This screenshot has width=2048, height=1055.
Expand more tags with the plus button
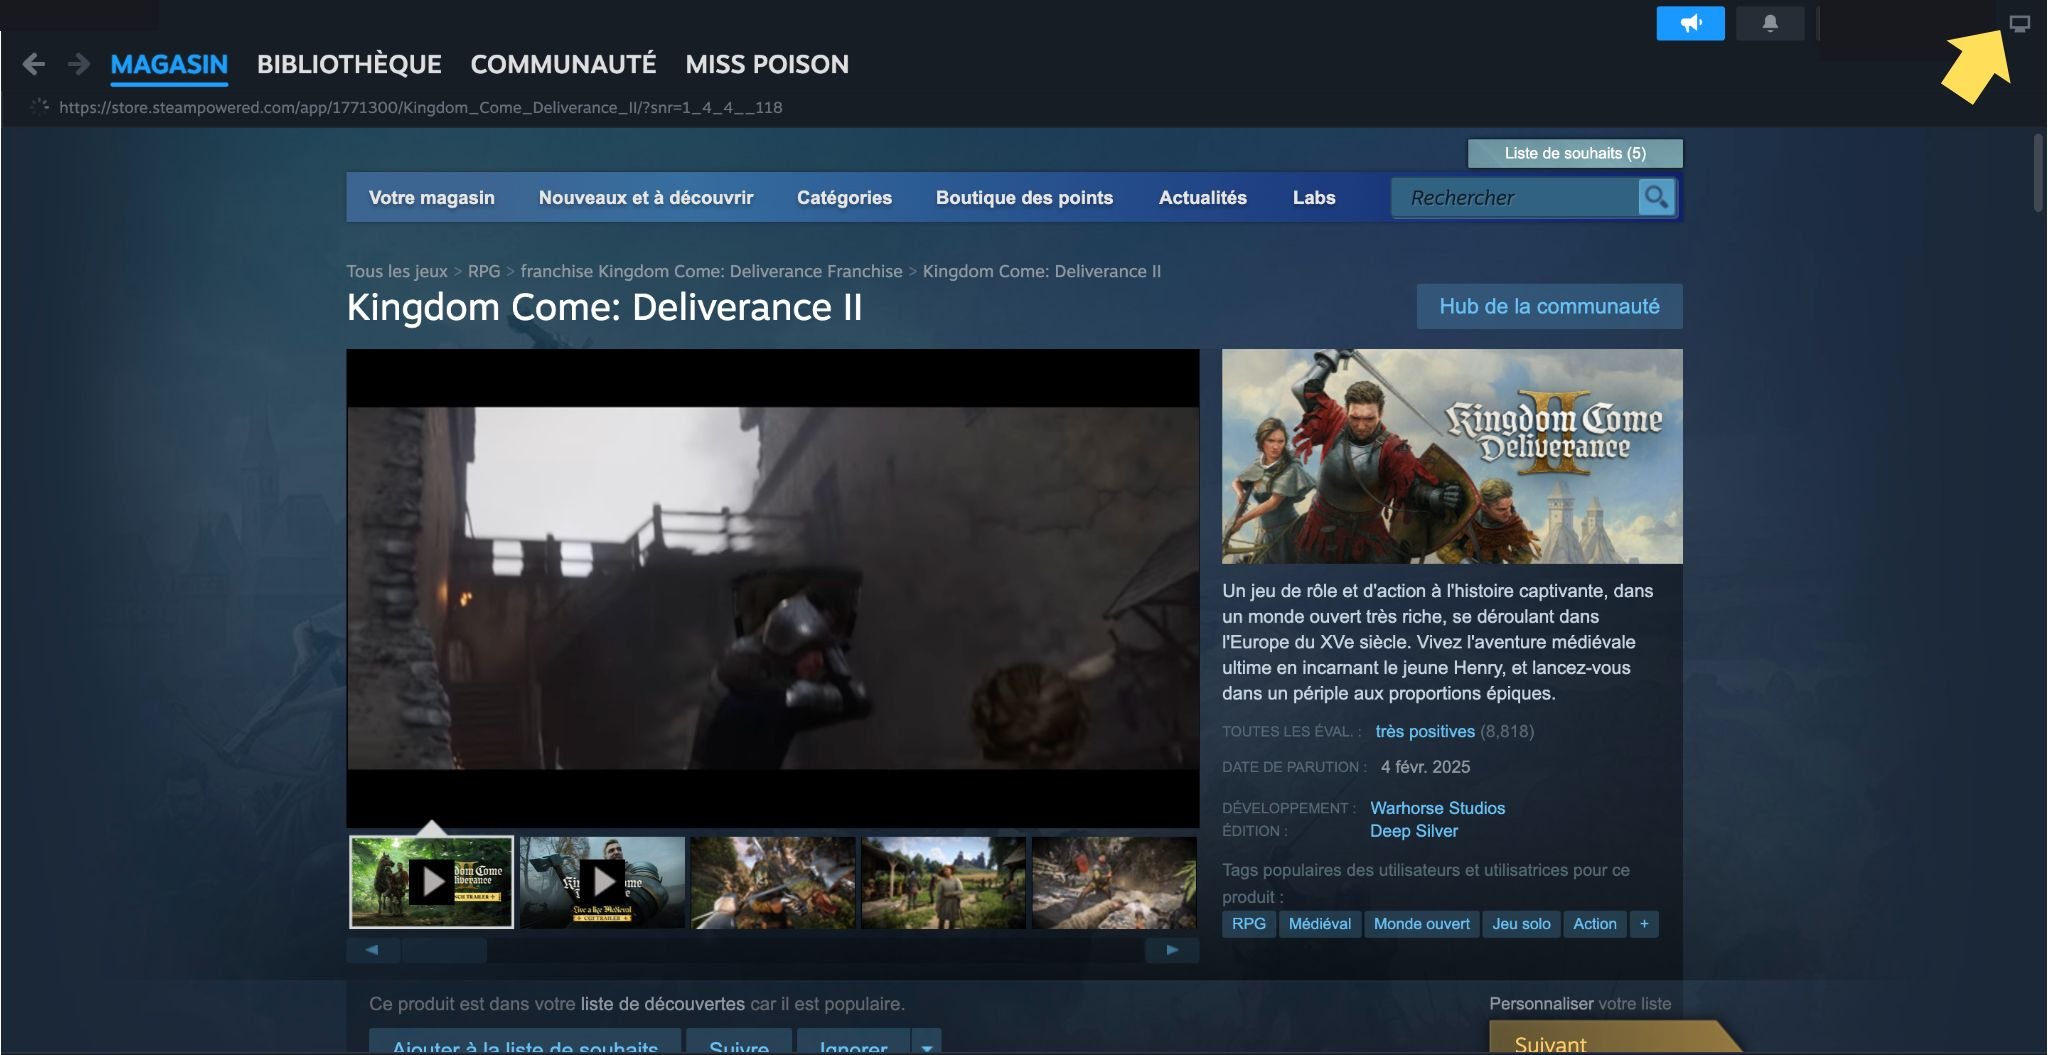click(x=1643, y=924)
